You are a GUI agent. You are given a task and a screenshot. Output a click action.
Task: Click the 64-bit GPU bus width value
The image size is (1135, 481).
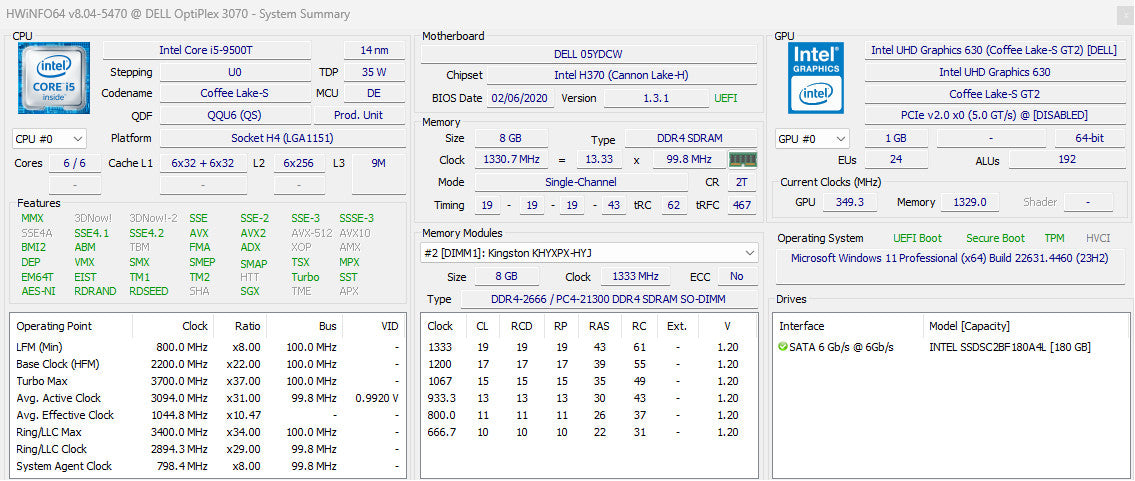coord(1089,138)
